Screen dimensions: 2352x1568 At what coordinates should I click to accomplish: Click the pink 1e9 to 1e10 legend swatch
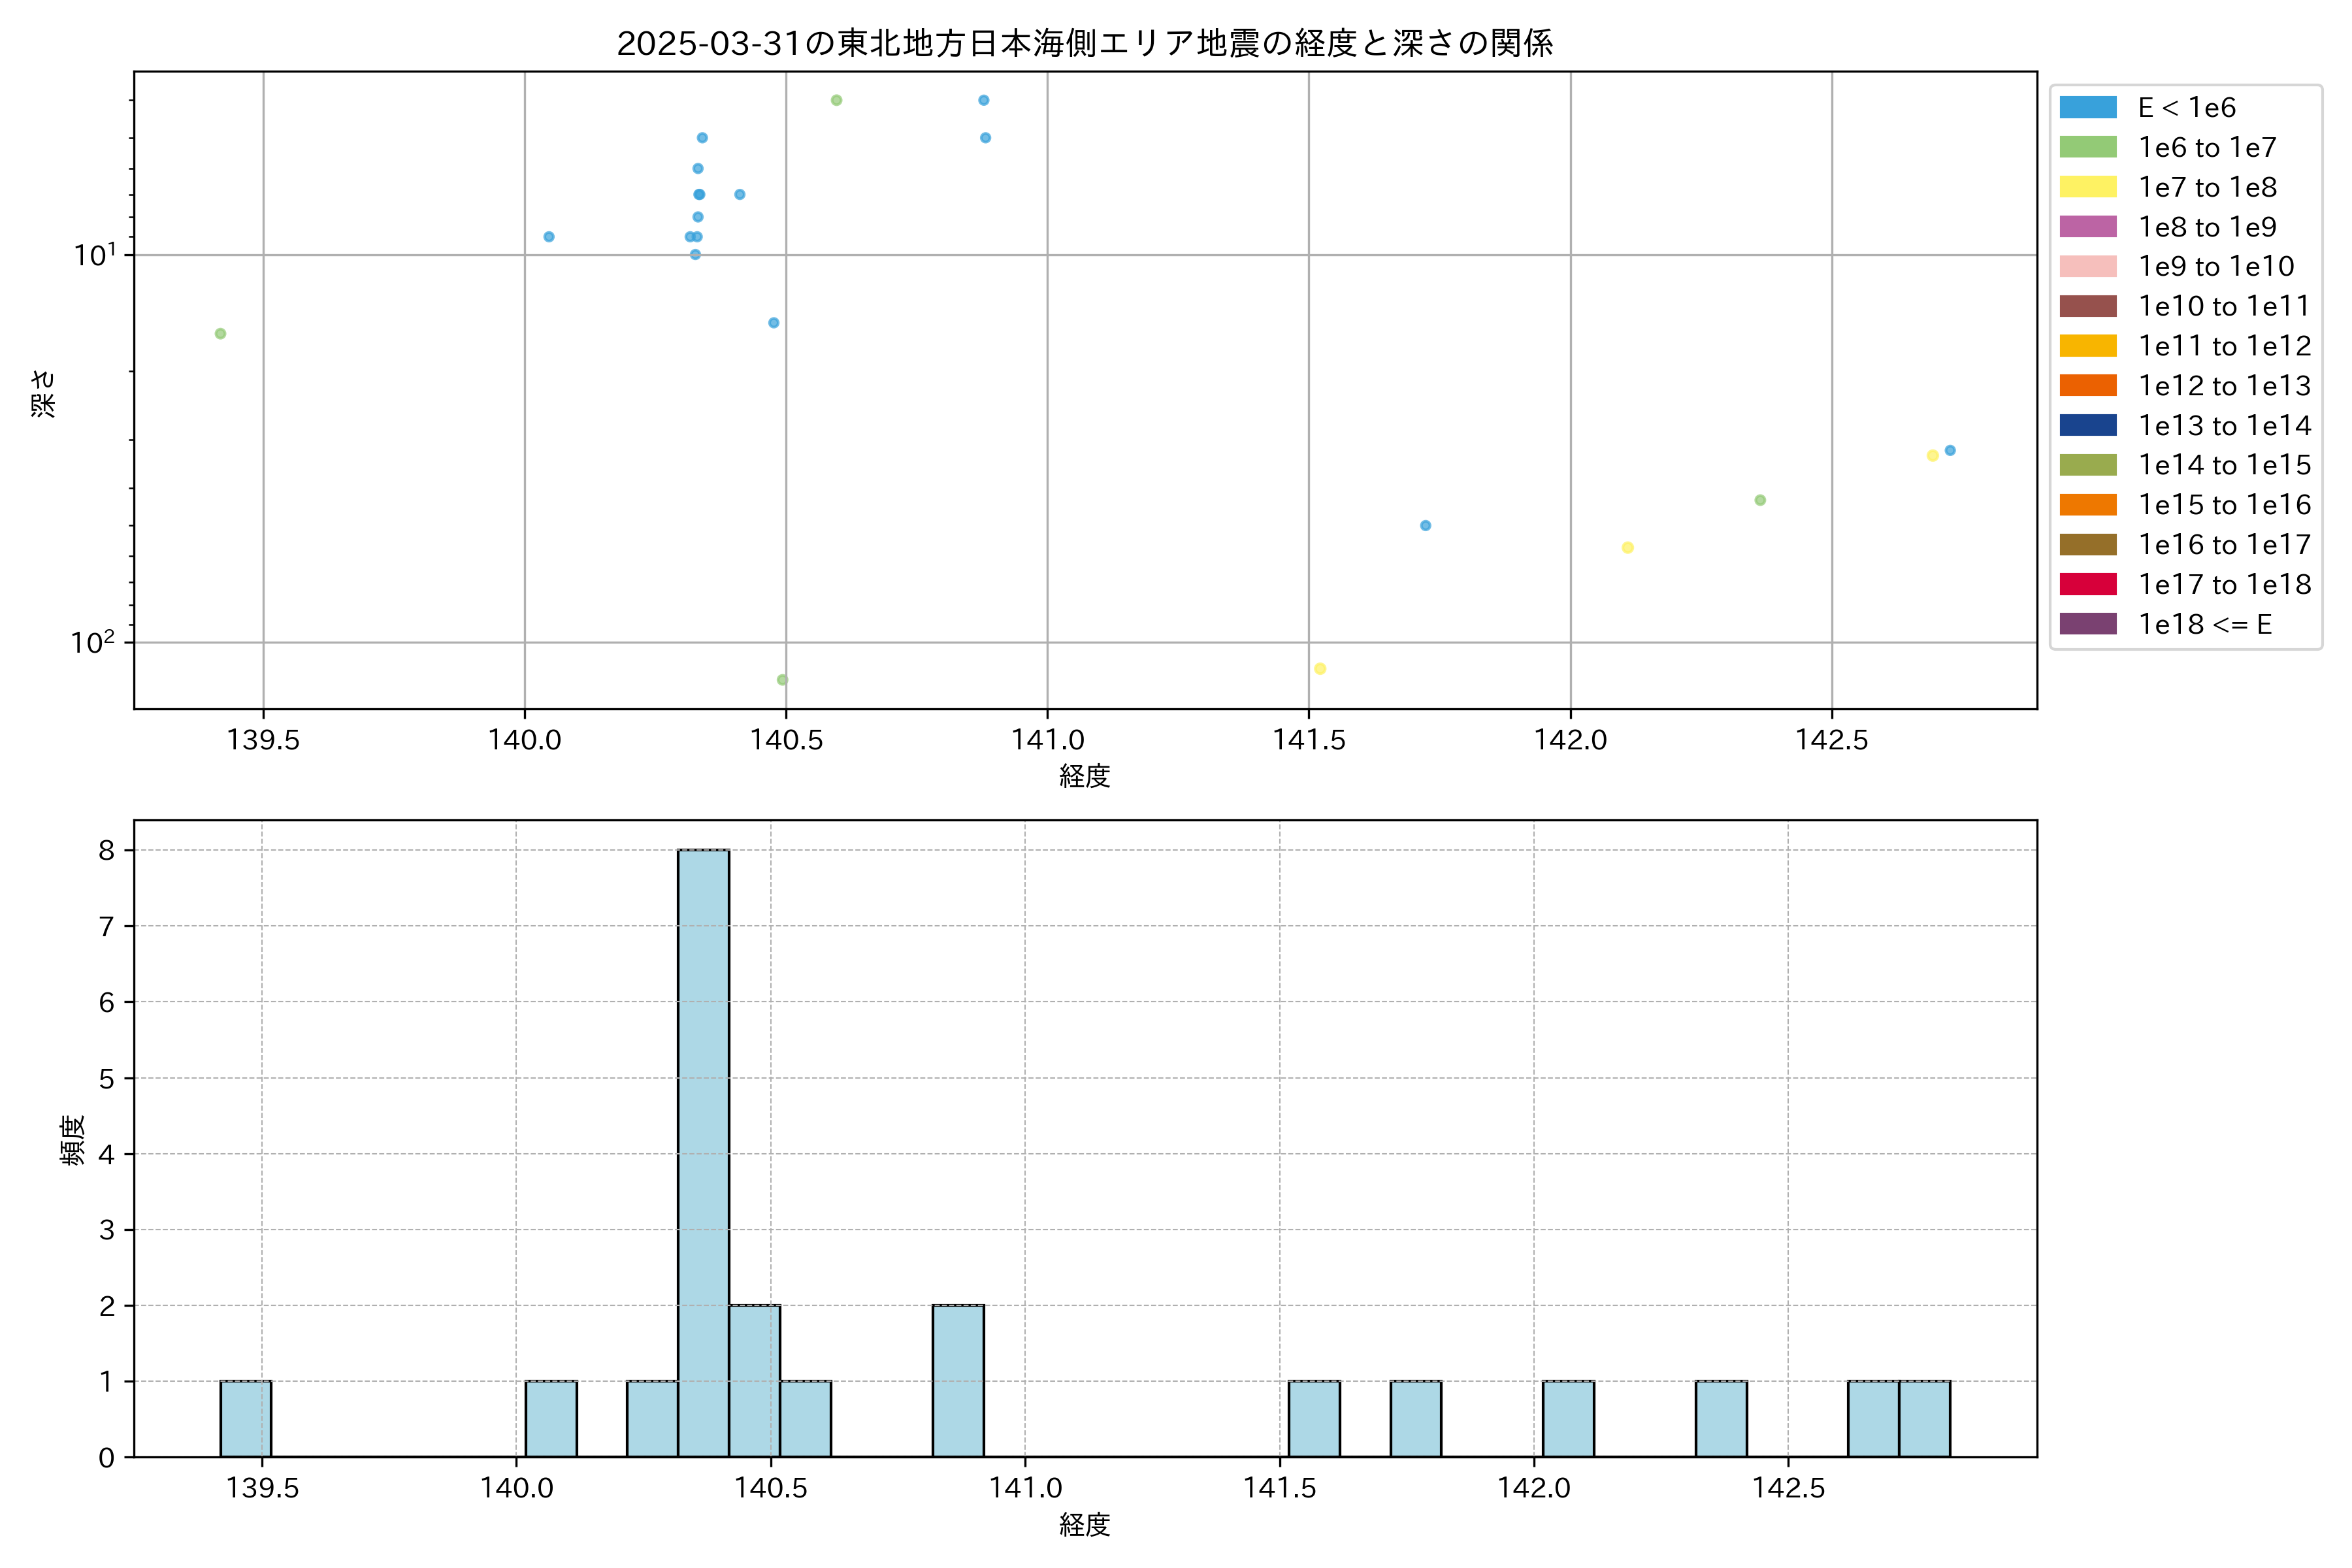(2088, 266)
